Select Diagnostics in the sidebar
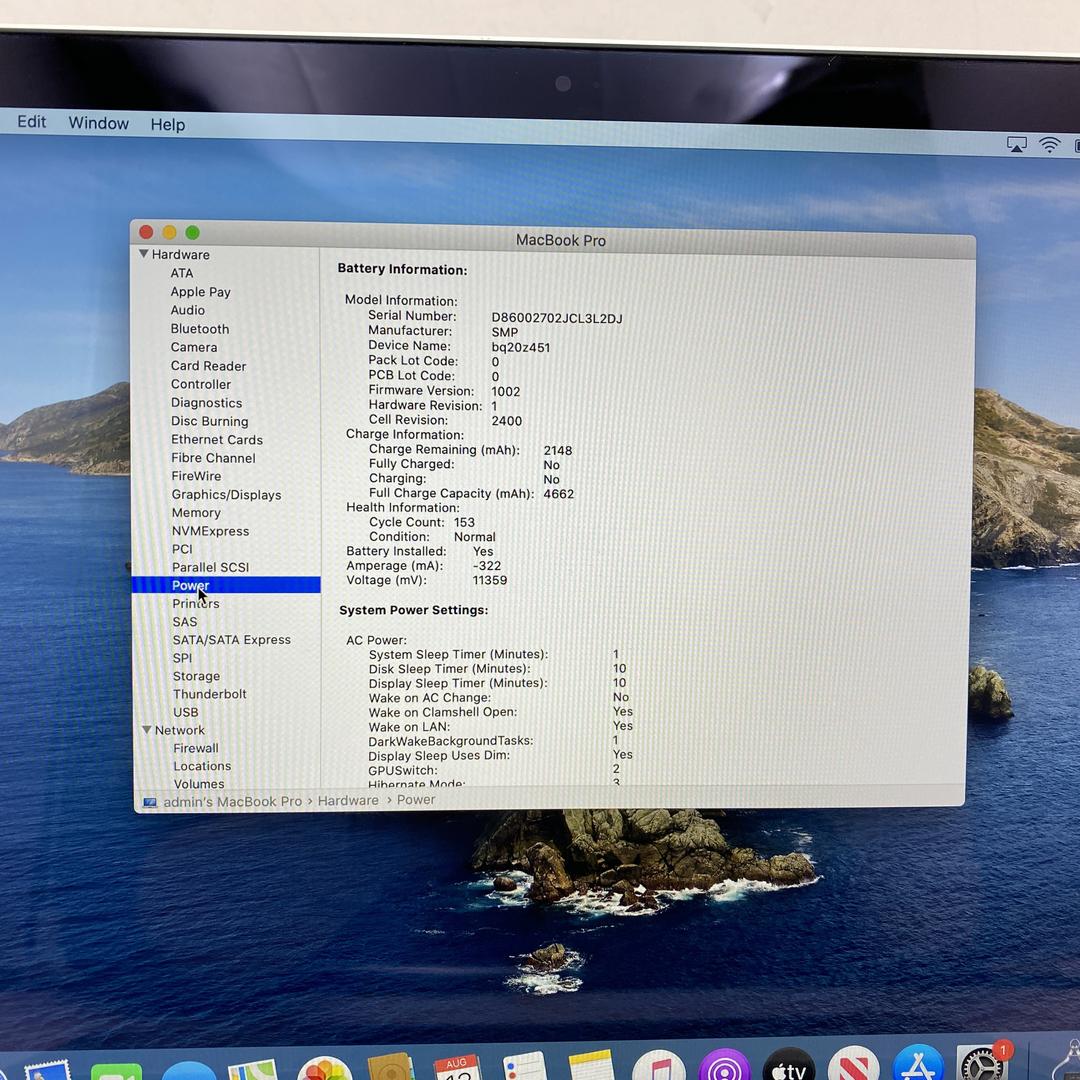 pos(206,403)
